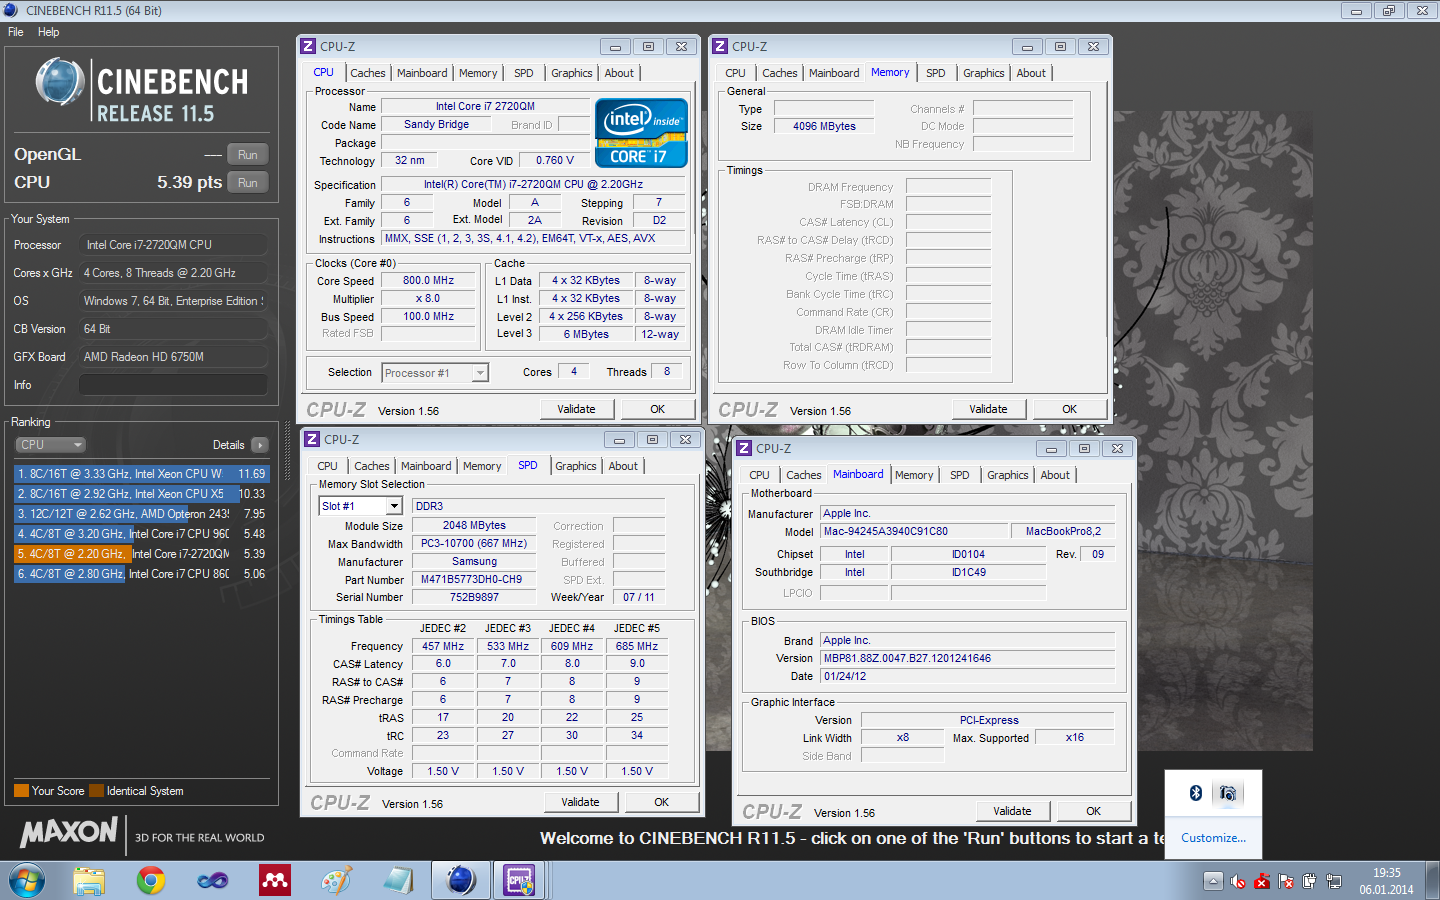Click the AMD Radeon HD 6750M GFX Board field

(x=173, y=357)
